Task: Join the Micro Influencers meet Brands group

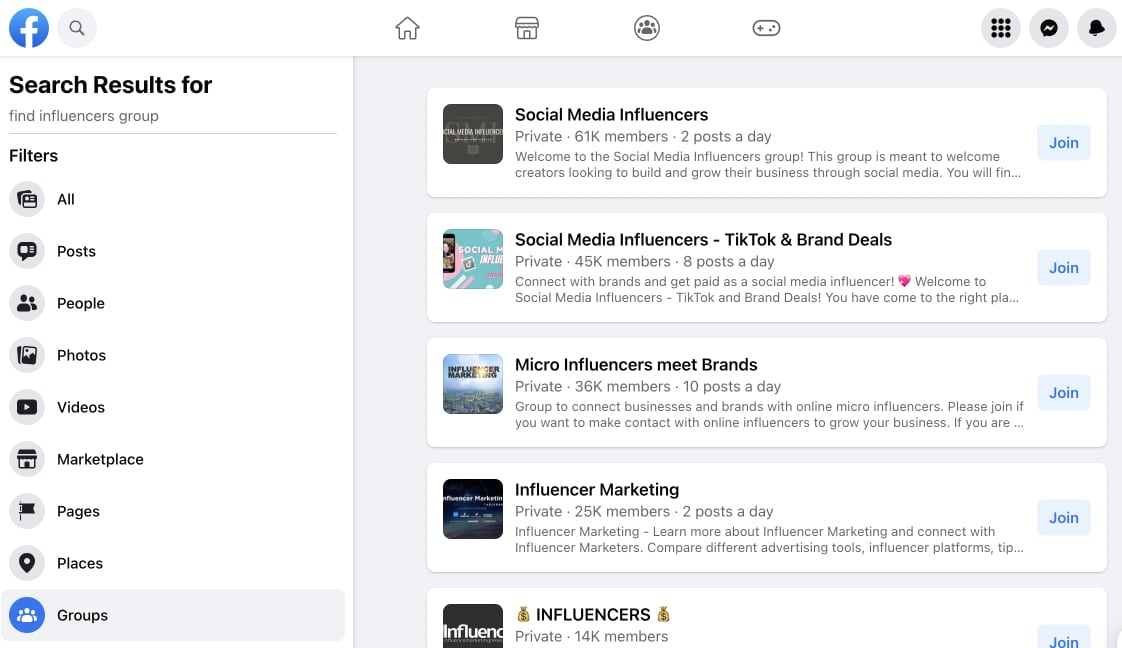Action: (1063, 393)
